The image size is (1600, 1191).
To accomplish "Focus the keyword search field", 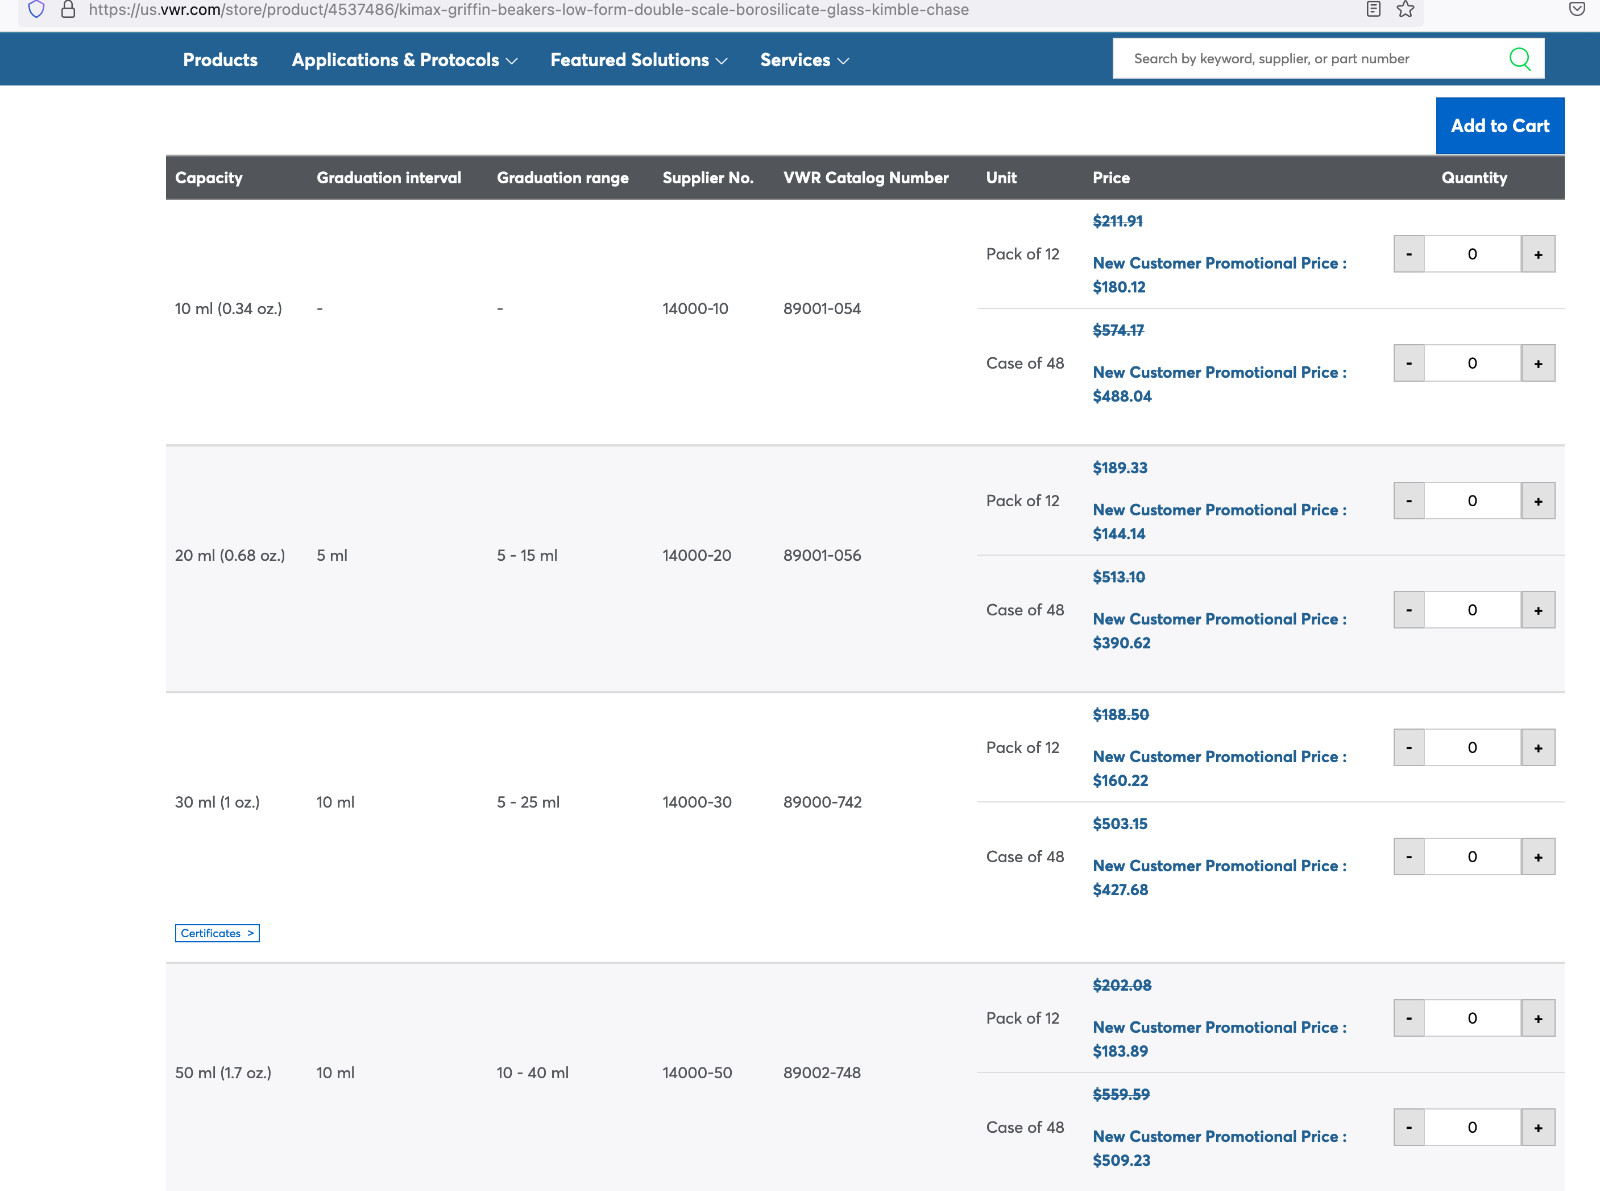I will pyautogui.click(x=1310, y=59).
